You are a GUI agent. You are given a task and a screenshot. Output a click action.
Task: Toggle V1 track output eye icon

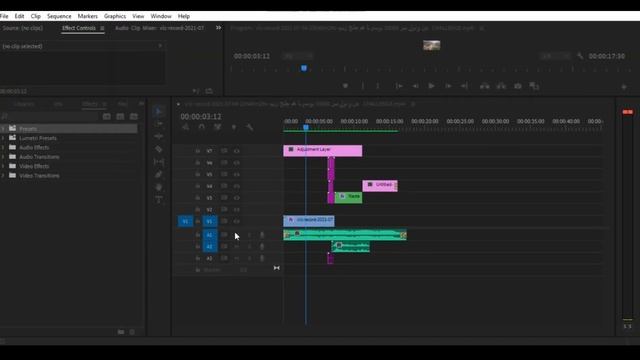[236, 221]
